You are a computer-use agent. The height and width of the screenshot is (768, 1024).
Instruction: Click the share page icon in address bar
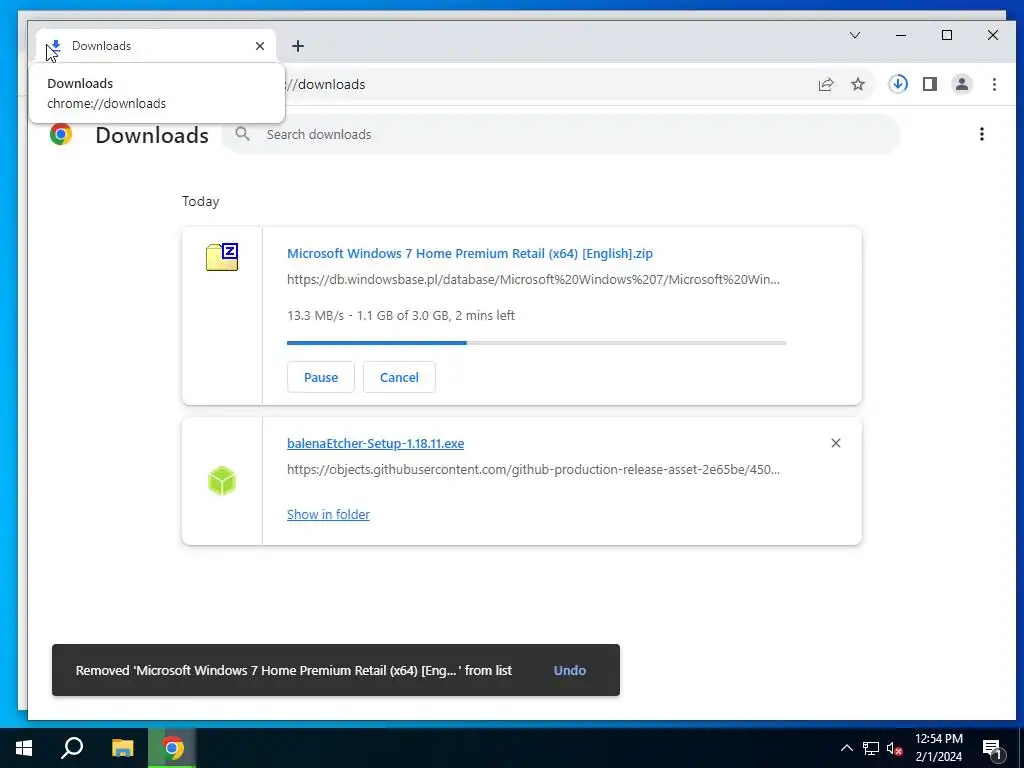point(825,84)
